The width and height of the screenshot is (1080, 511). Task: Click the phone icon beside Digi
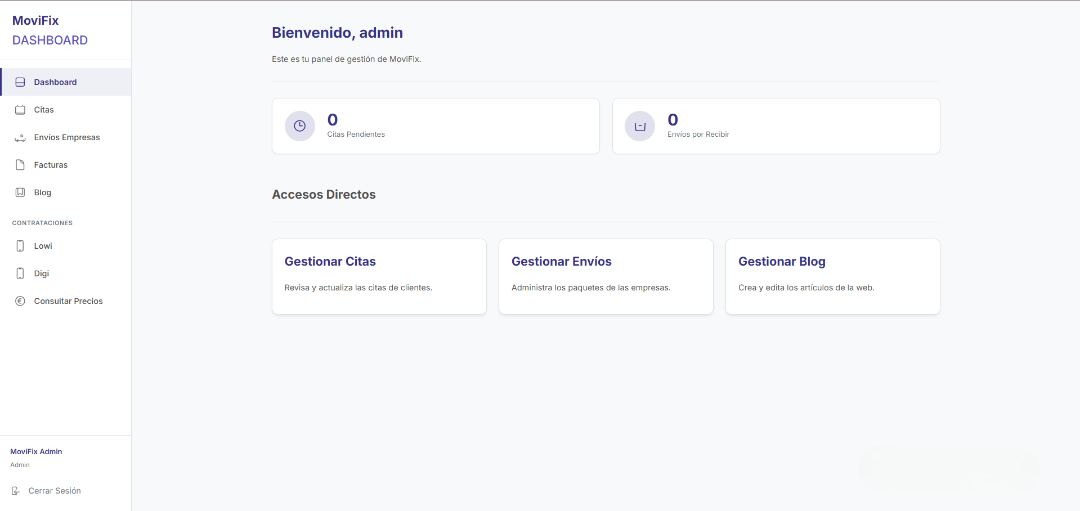point(20,273)
